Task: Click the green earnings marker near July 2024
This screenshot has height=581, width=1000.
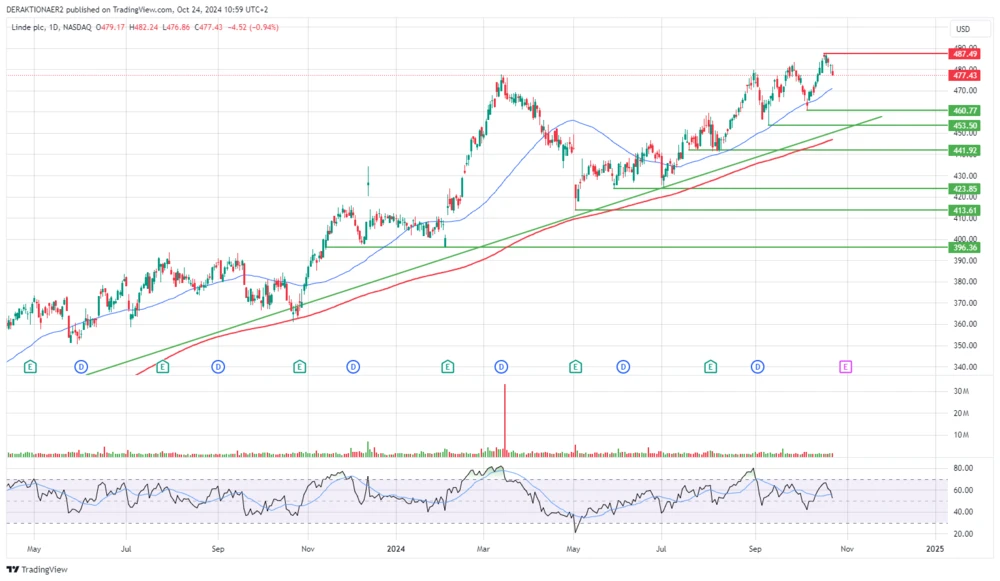Action: tap(710, 367)
